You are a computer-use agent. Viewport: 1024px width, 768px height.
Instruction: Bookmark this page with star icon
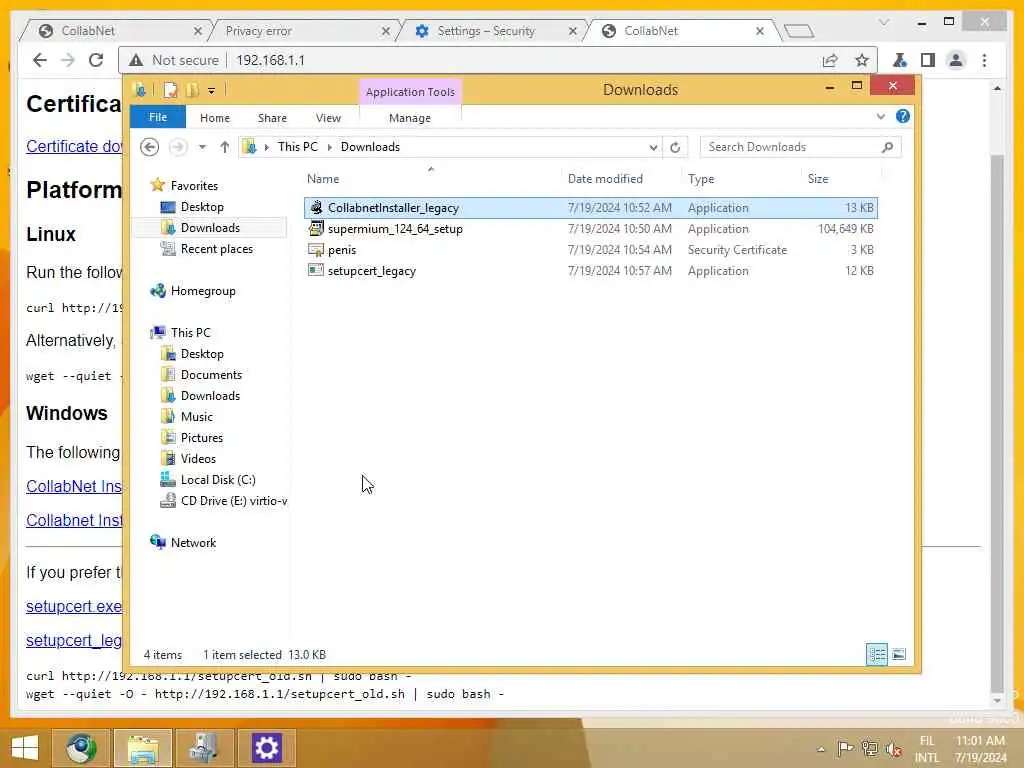(x=862, y=61)
